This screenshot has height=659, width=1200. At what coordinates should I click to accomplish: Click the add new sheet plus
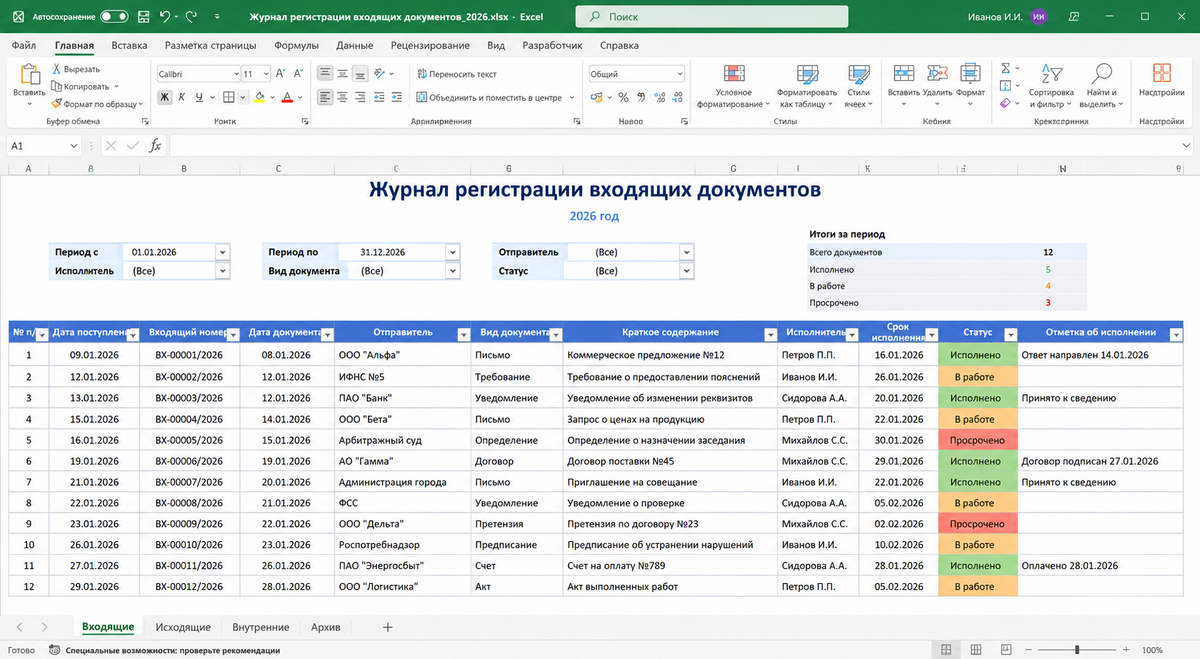point(388,627)
